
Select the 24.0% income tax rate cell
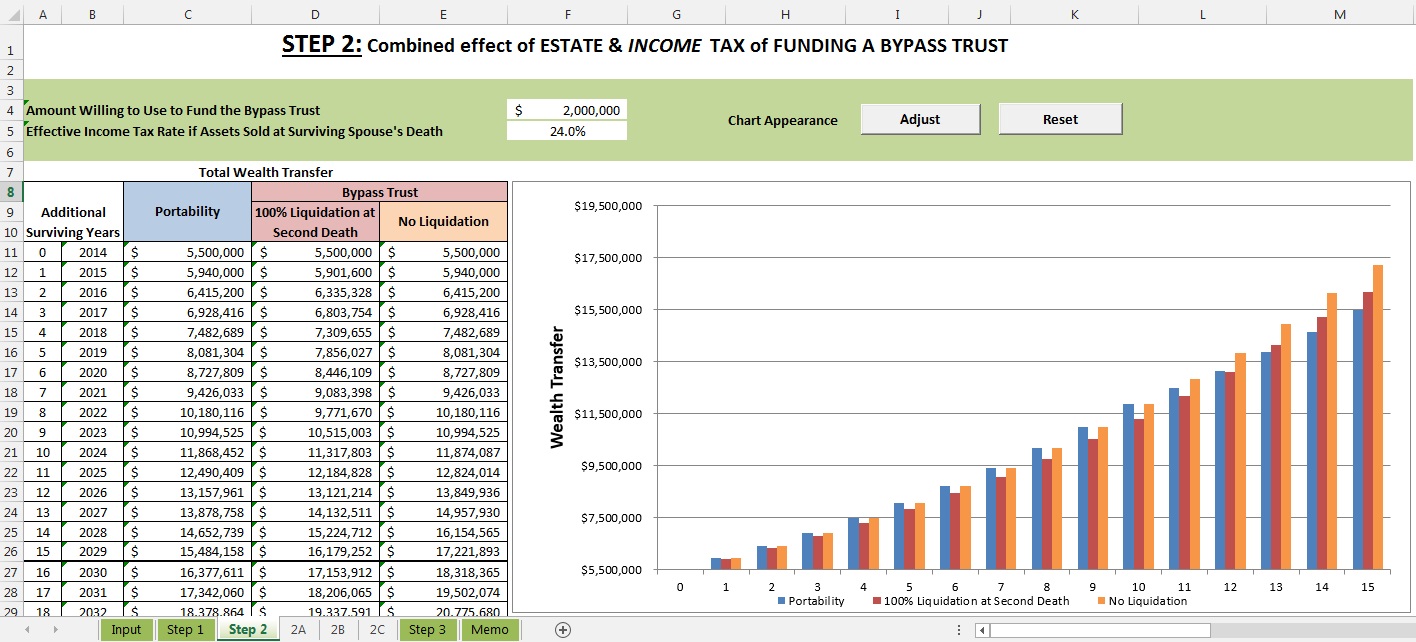point(567,131)
